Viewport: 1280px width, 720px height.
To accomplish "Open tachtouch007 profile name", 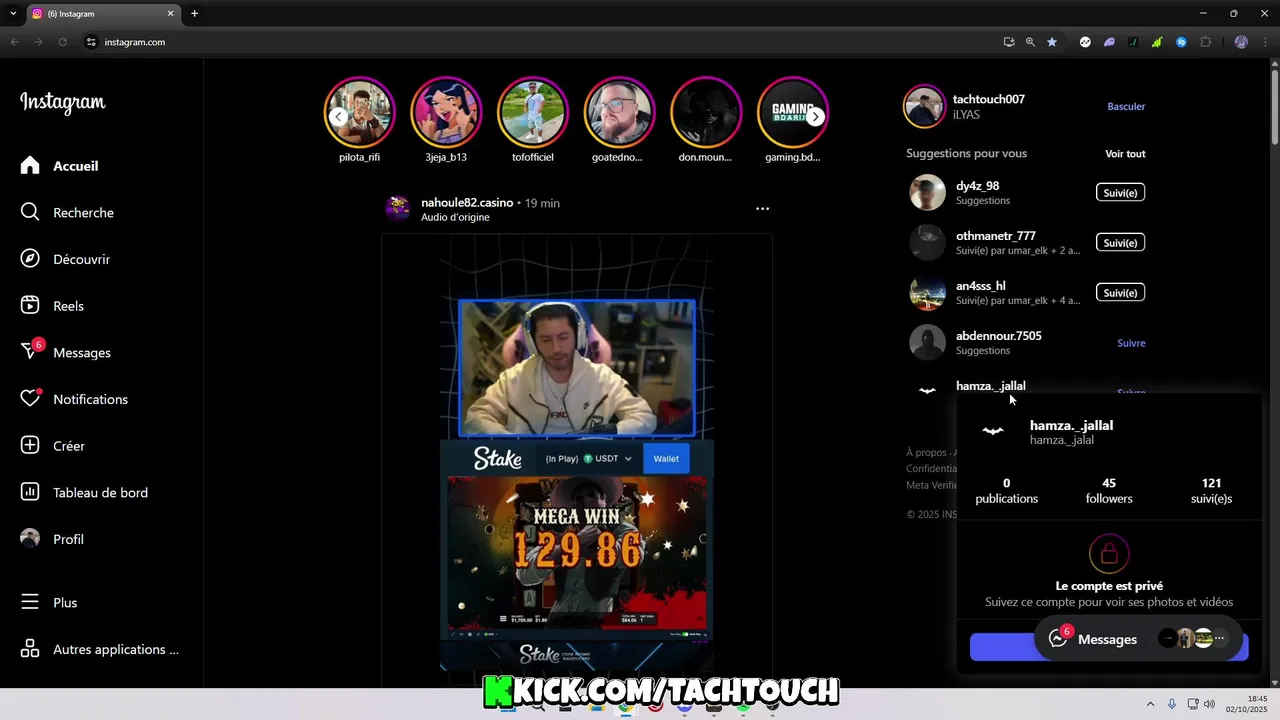I will (x=988, y=100).
